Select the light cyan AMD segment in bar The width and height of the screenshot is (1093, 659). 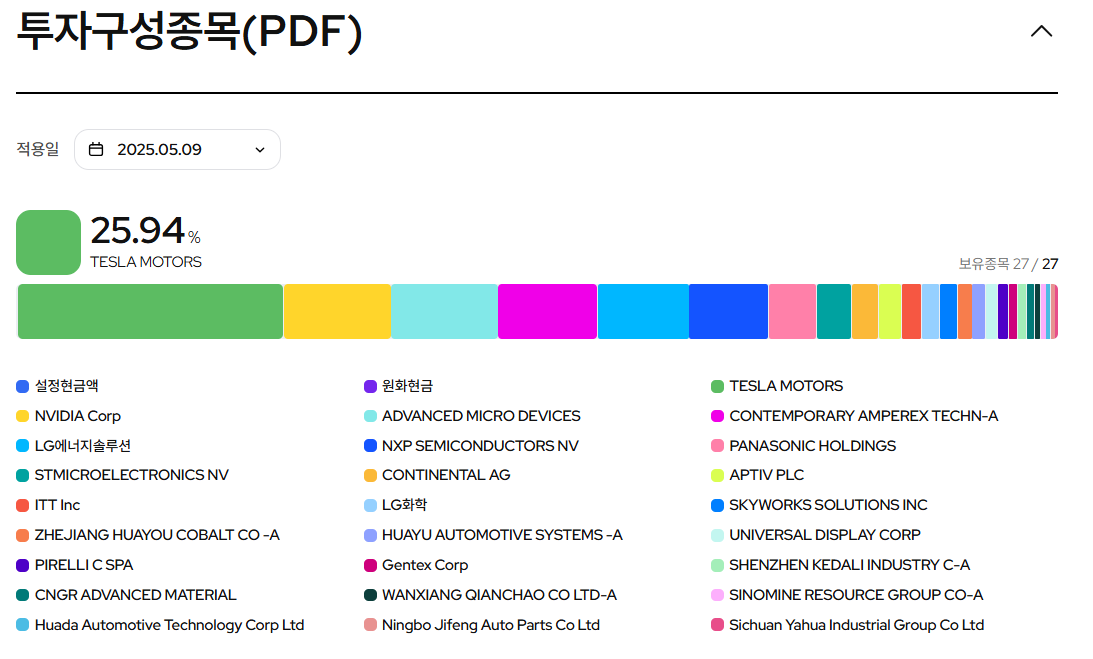[444, 312]
